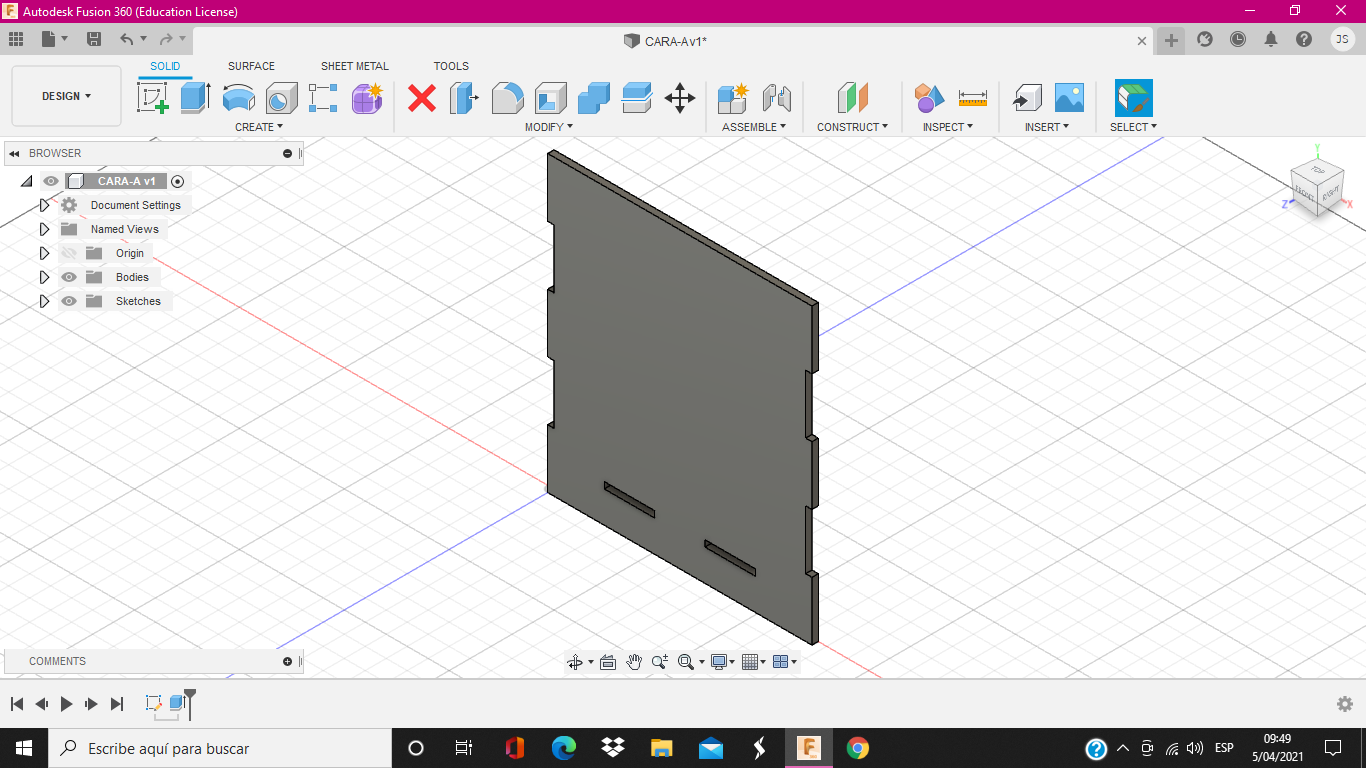Click the Select tool icon
Screen dimensions: 1366x768
pyautogui.click(x=1133, y=98)
